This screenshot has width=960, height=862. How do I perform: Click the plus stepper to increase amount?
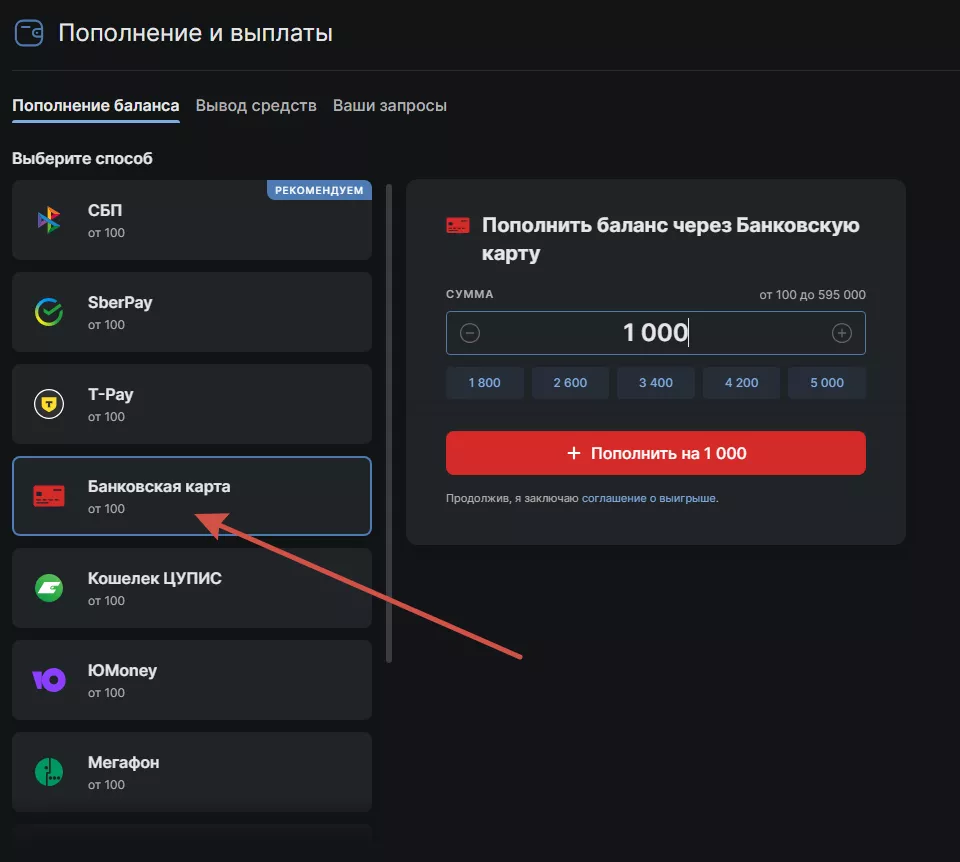[x=842, y=332]
